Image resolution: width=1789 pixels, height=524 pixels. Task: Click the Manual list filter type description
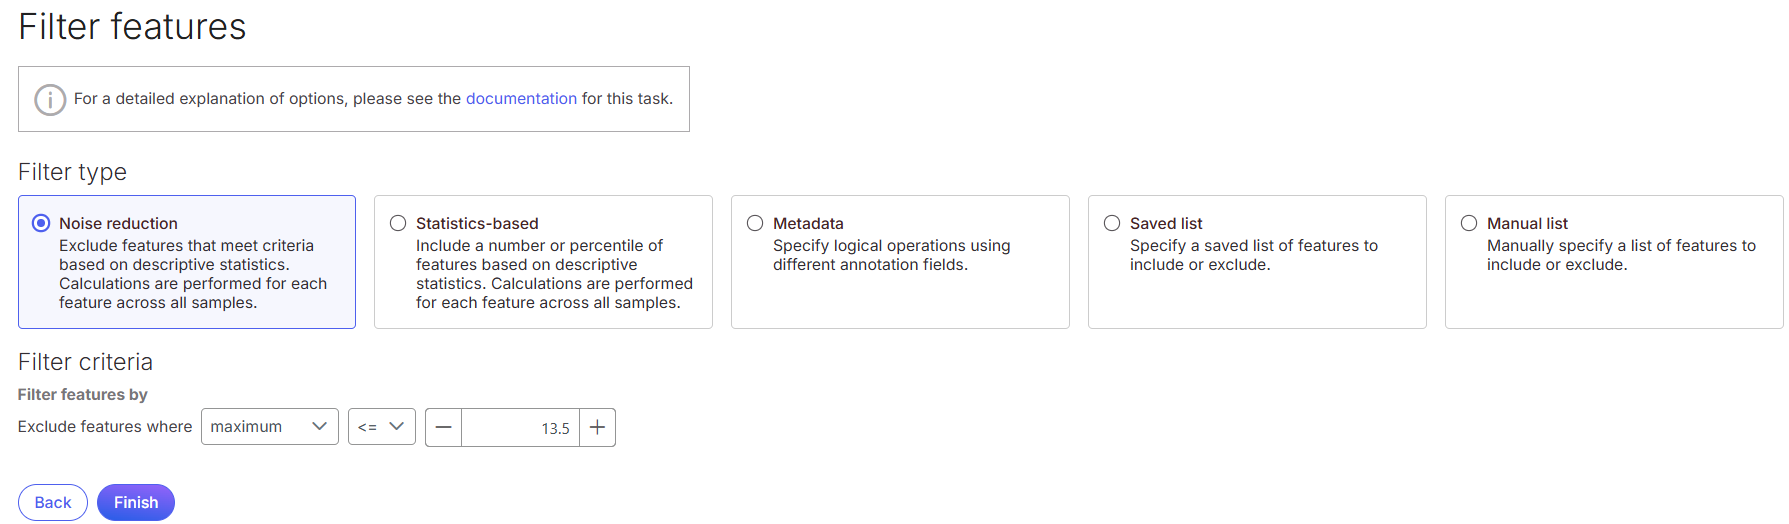point(1620,255)
